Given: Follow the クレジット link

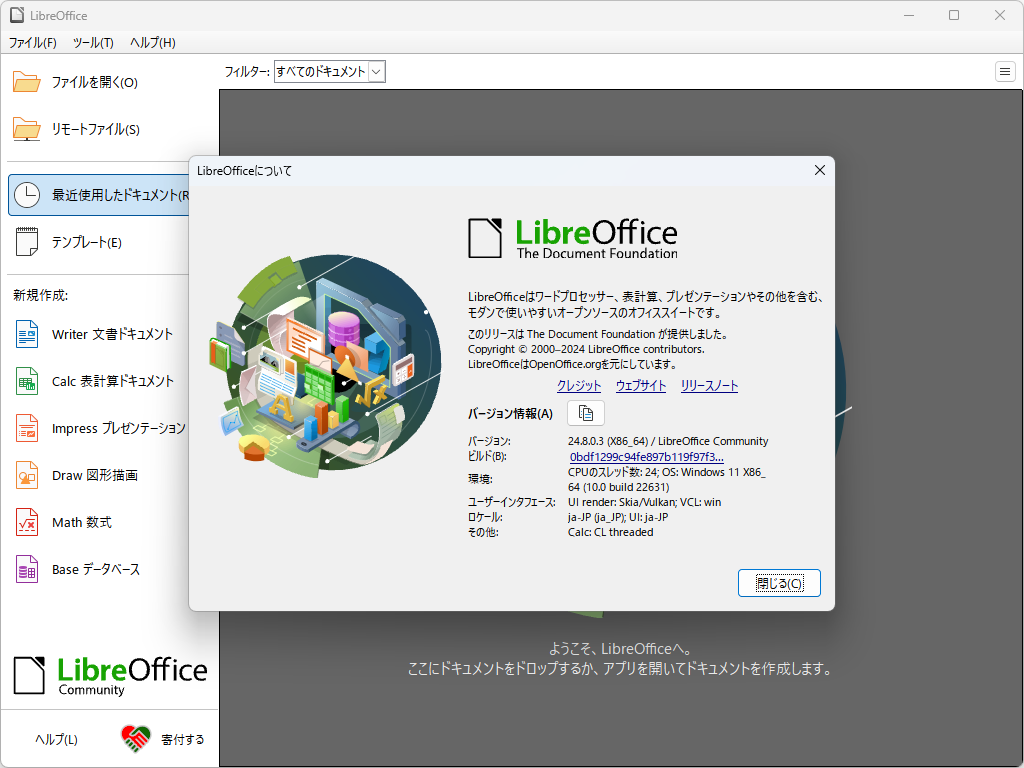Looking at the screenshot, I should click(578, 384).
